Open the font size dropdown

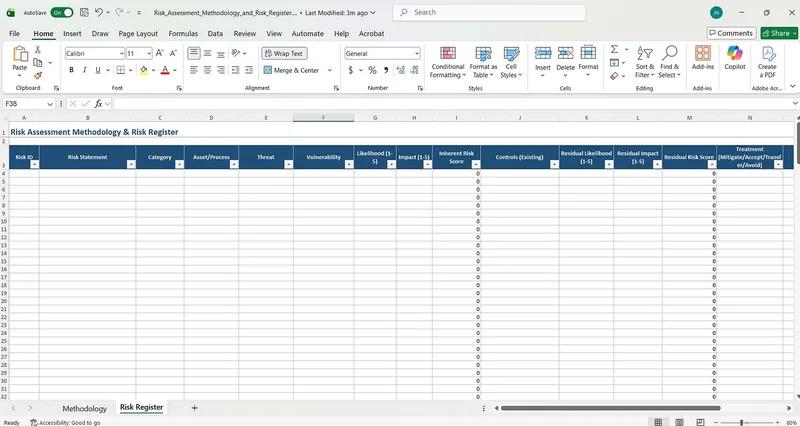(149, 53)
